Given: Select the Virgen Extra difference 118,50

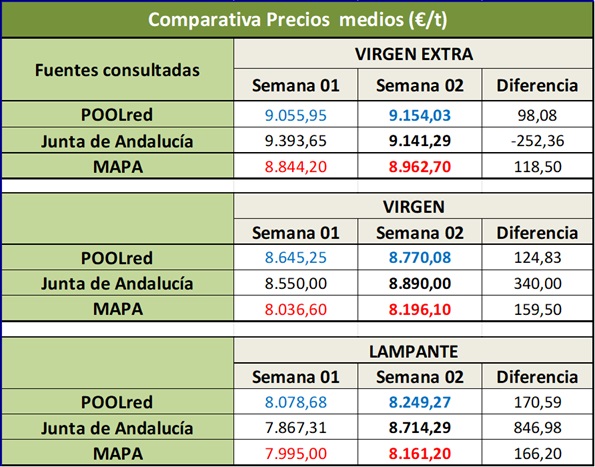Looking at the screenshot, I should tap(537, 167).
